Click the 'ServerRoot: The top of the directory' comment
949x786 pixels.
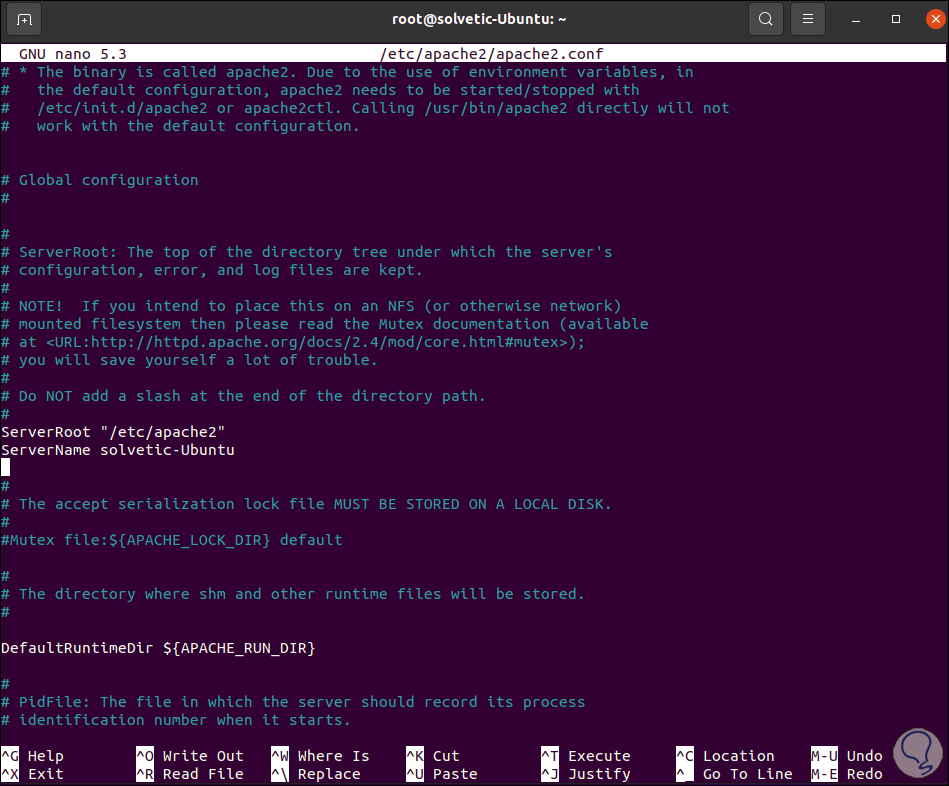click(x=306, y=252)
